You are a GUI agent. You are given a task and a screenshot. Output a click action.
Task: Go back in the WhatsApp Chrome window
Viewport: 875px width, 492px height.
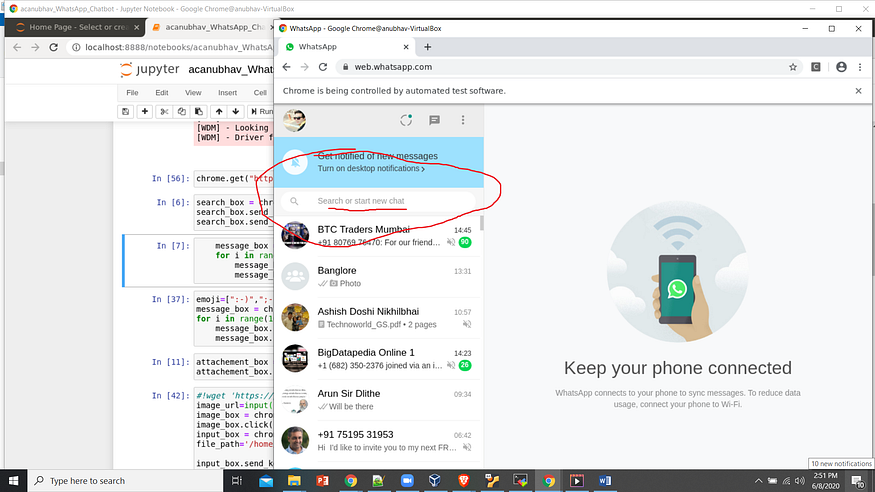tap(286, 67)
